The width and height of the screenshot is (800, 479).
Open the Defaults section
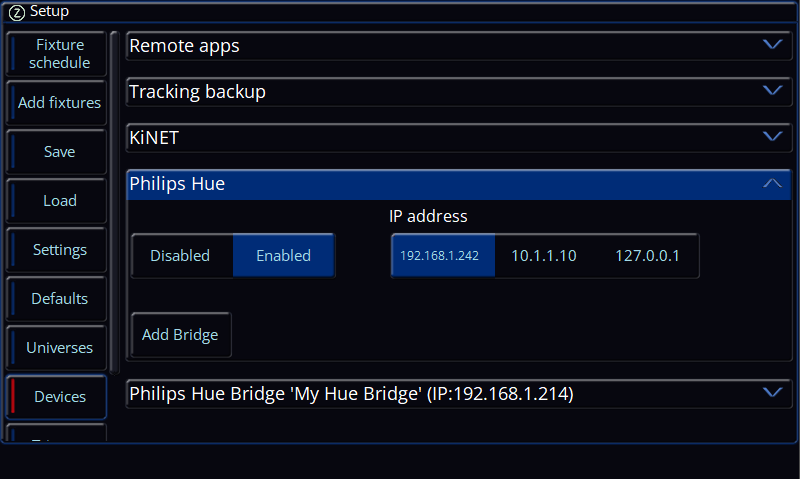(x=56, y=298)
